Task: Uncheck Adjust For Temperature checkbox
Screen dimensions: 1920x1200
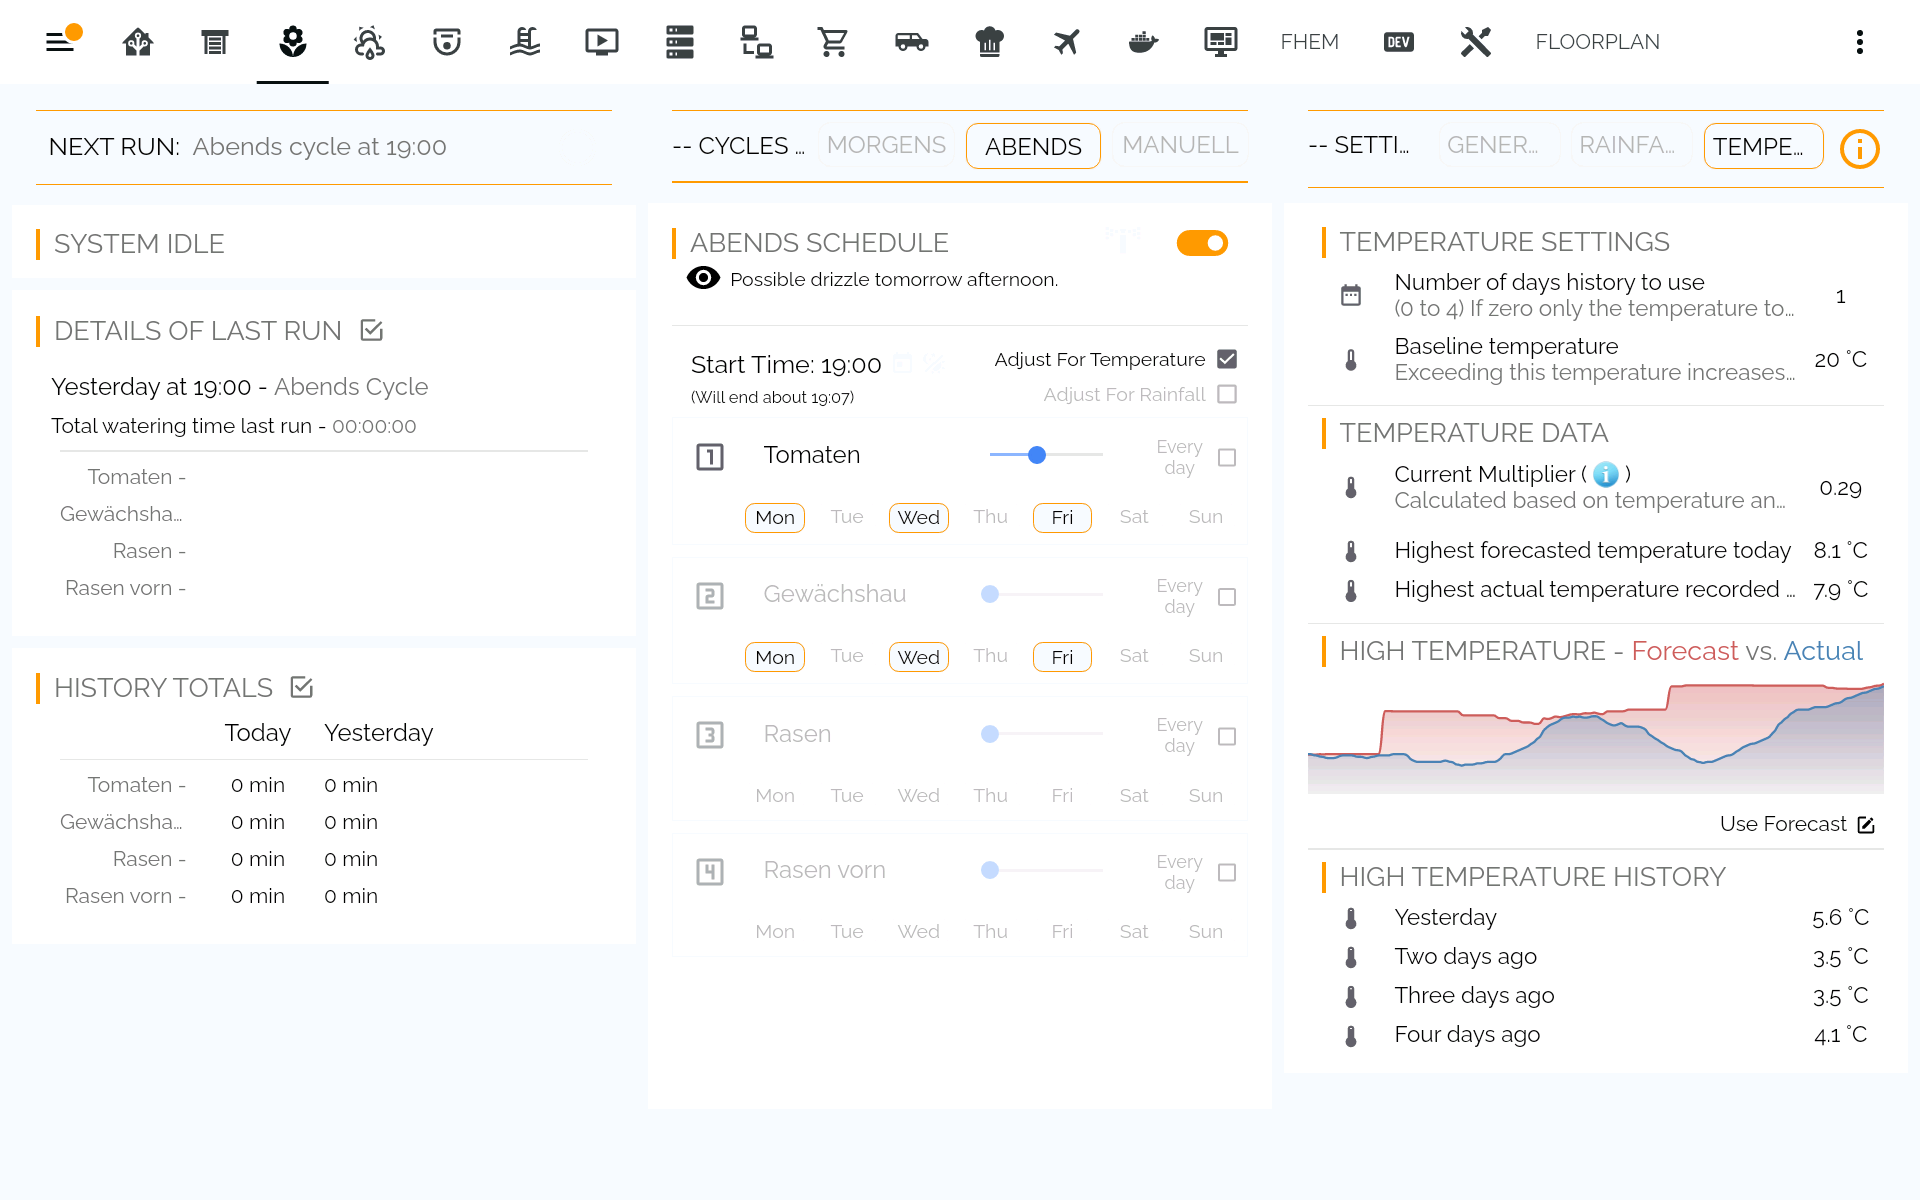Action: [x=1227, y=359]
